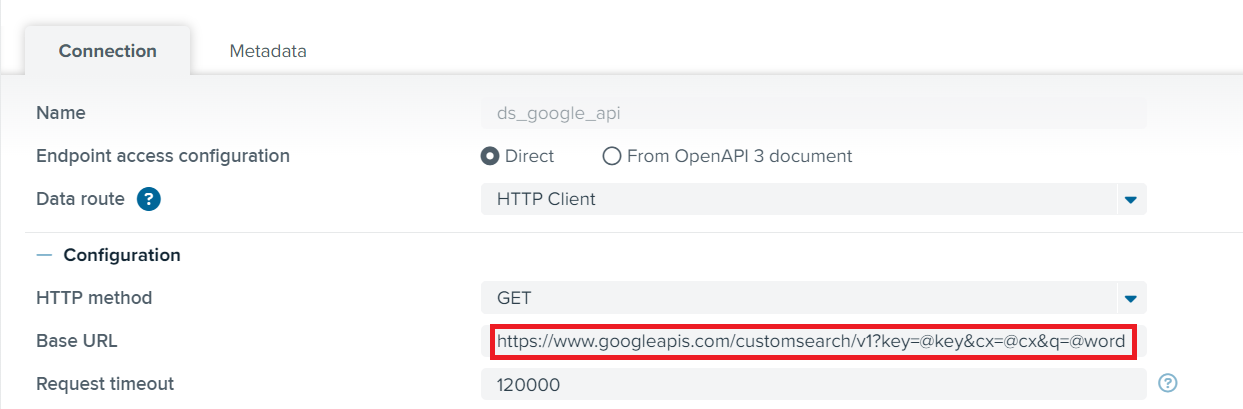The width and height of the screenshot is (1243, 409).
Task: Click the HTTP method label
Action: click(94, 298)
